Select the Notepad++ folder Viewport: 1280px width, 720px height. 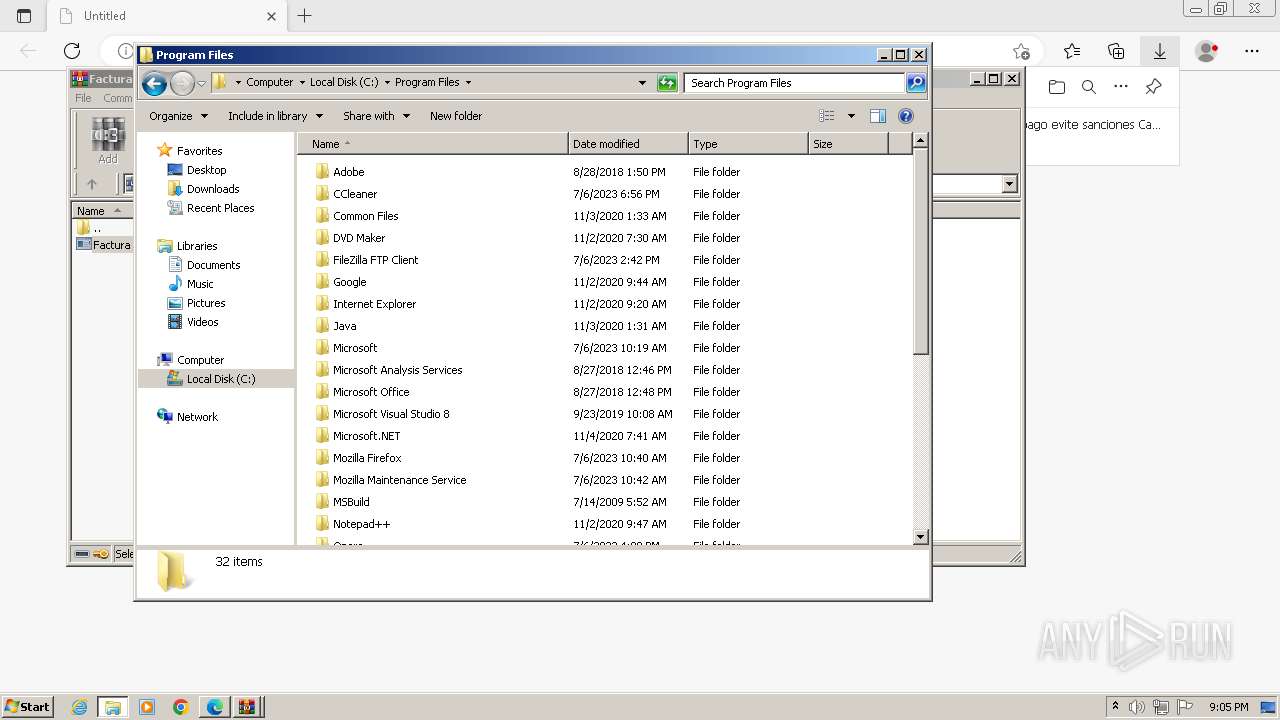[361, 524]
